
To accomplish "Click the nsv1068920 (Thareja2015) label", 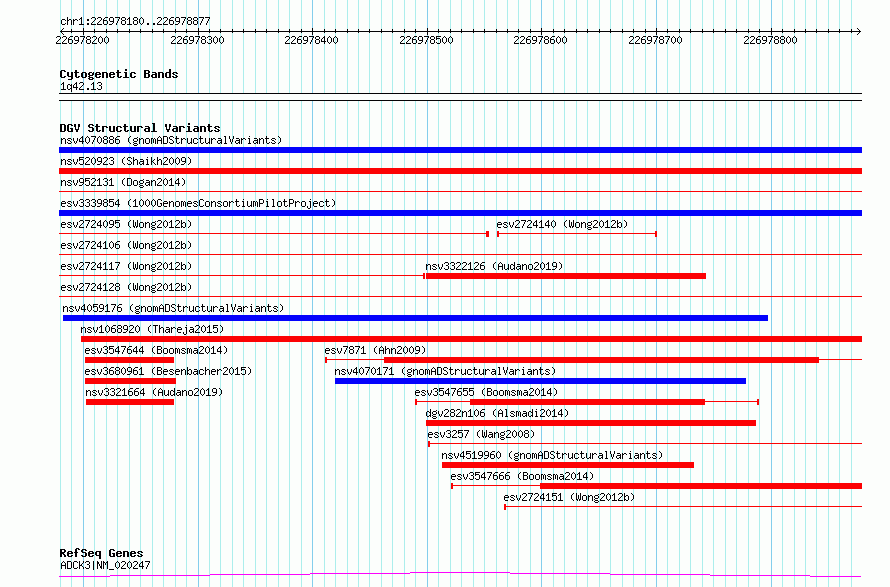I will pos(152,329).
